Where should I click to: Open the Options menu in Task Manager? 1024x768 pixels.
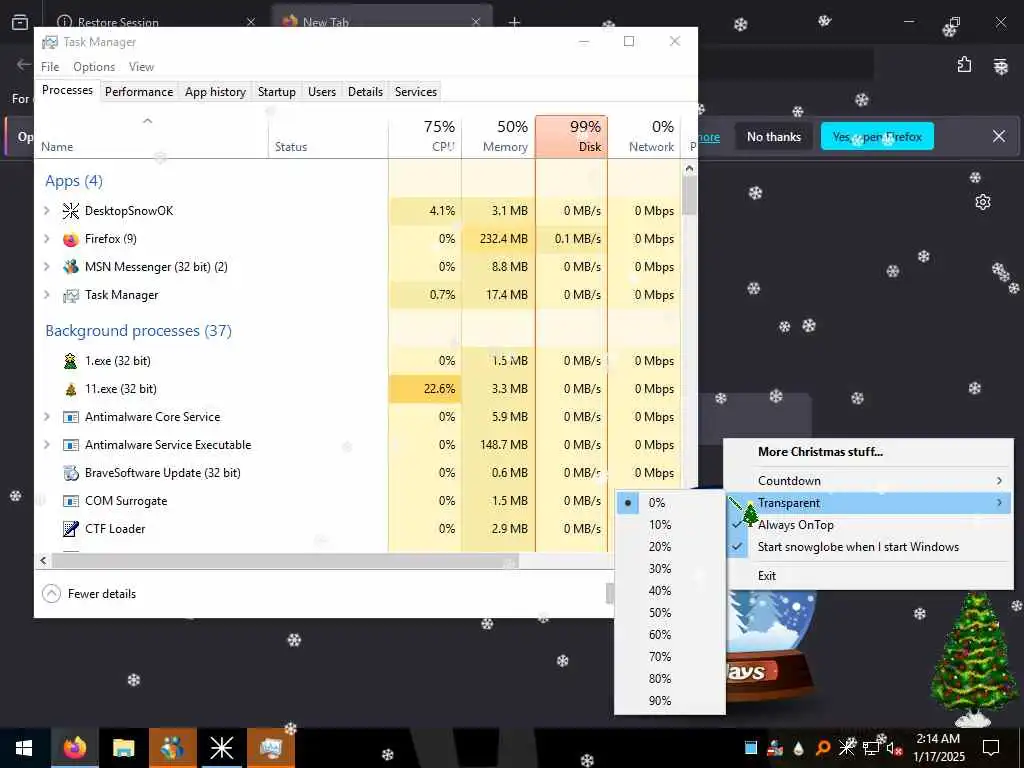(94, 67)
